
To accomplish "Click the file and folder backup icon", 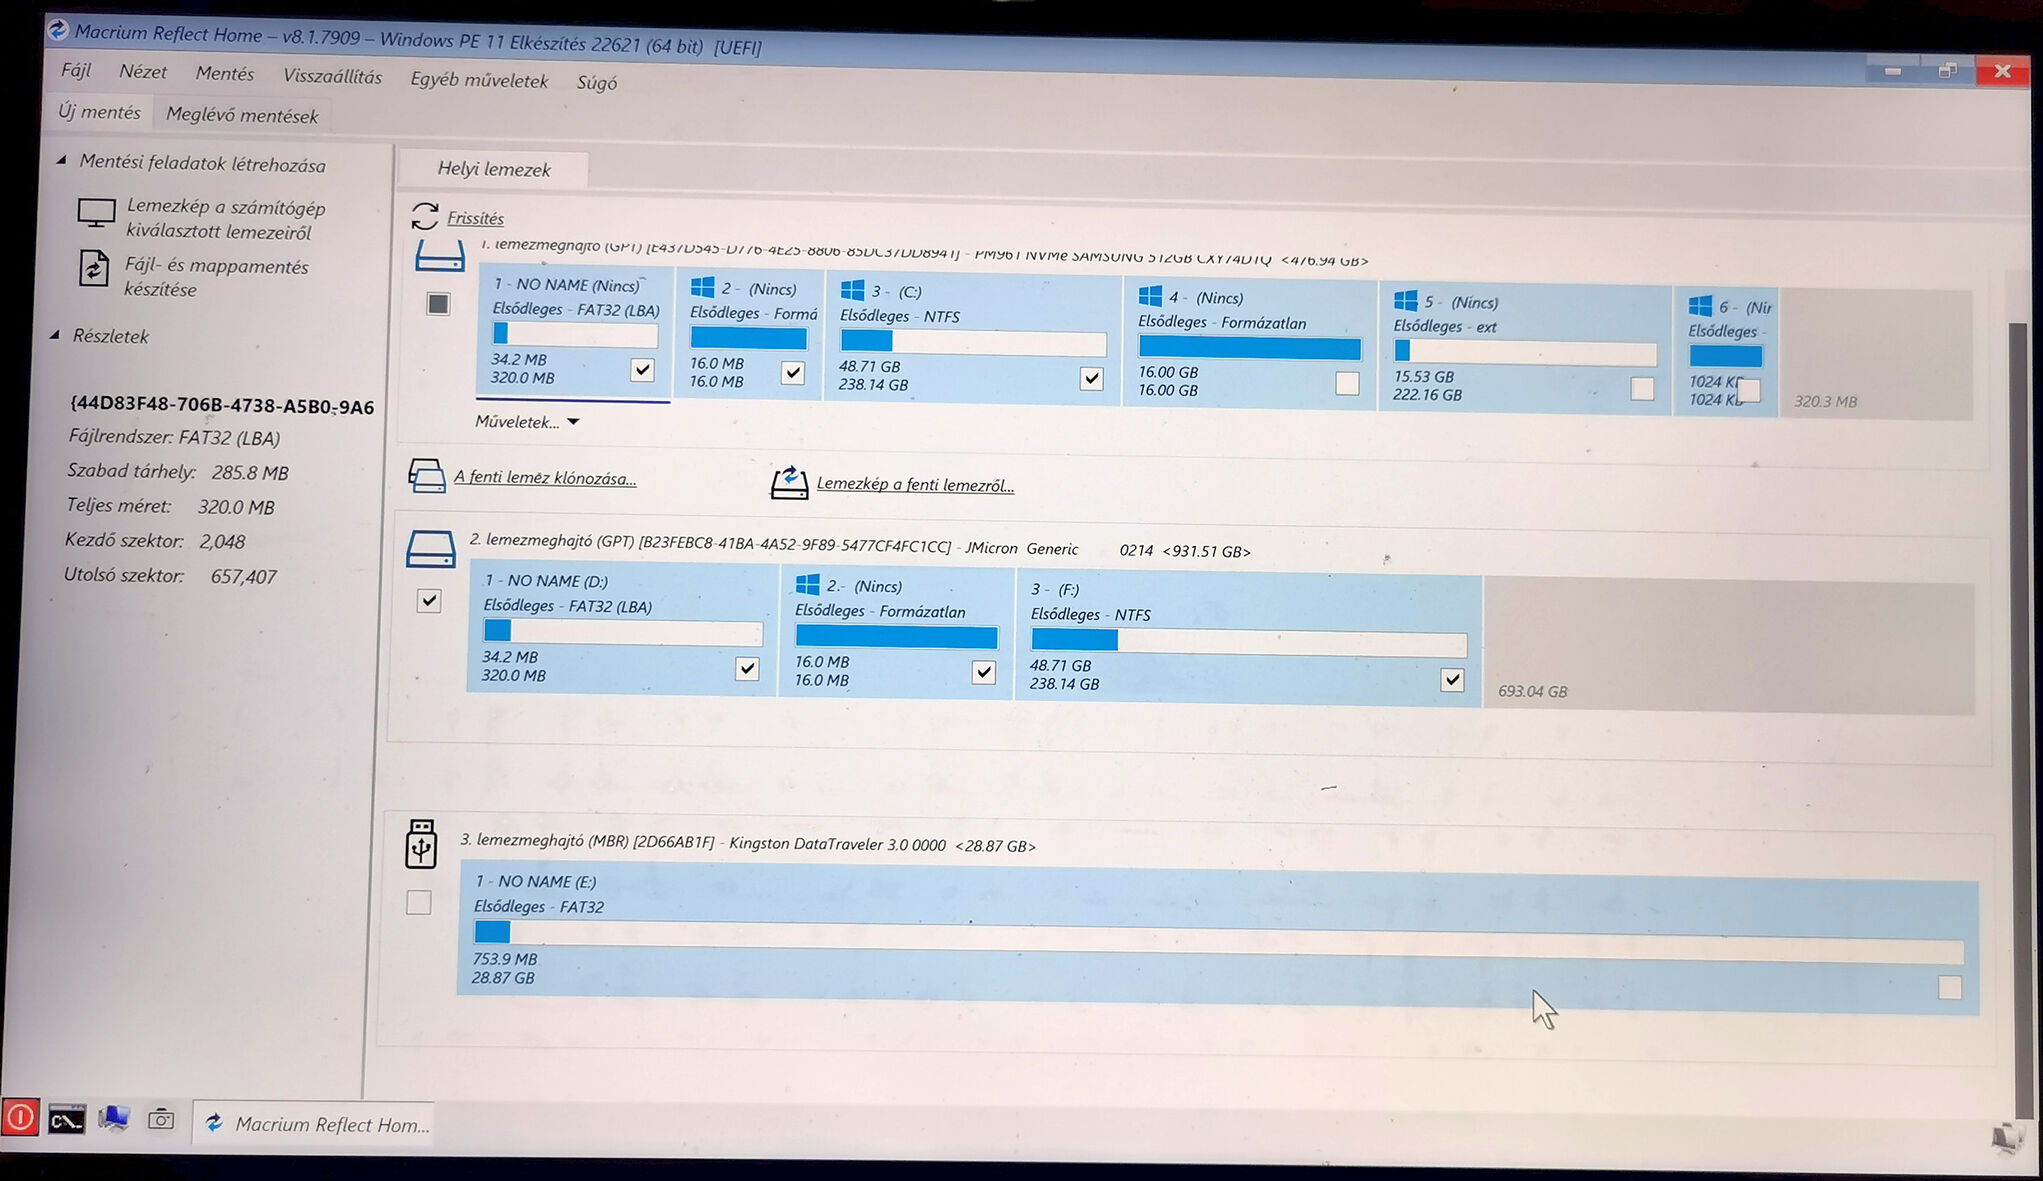I will [x=94, y=268].
